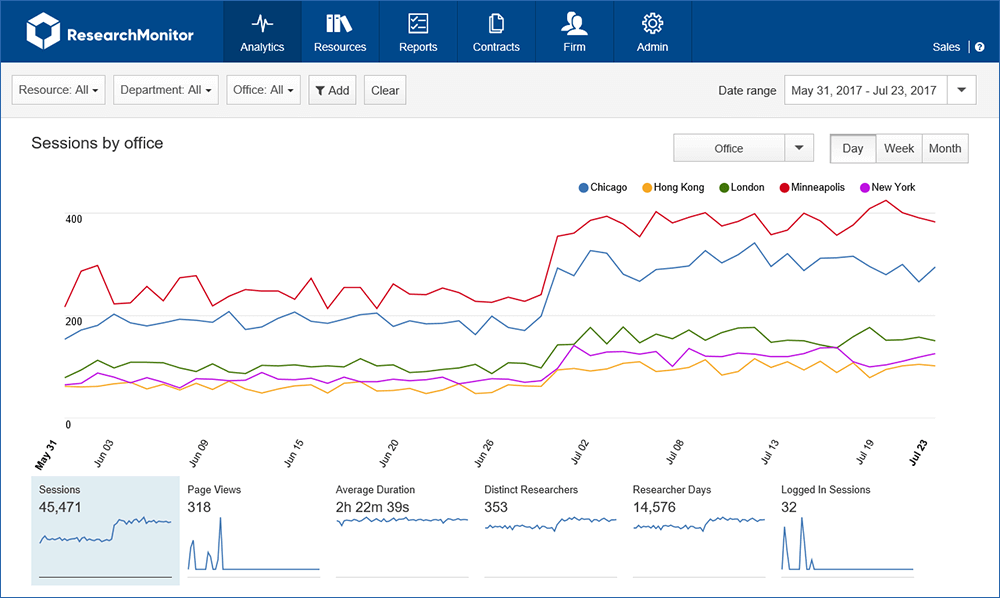1000x598 pixels.
Task: Select the Firm person icon
Action: click(x=574, y=23)
